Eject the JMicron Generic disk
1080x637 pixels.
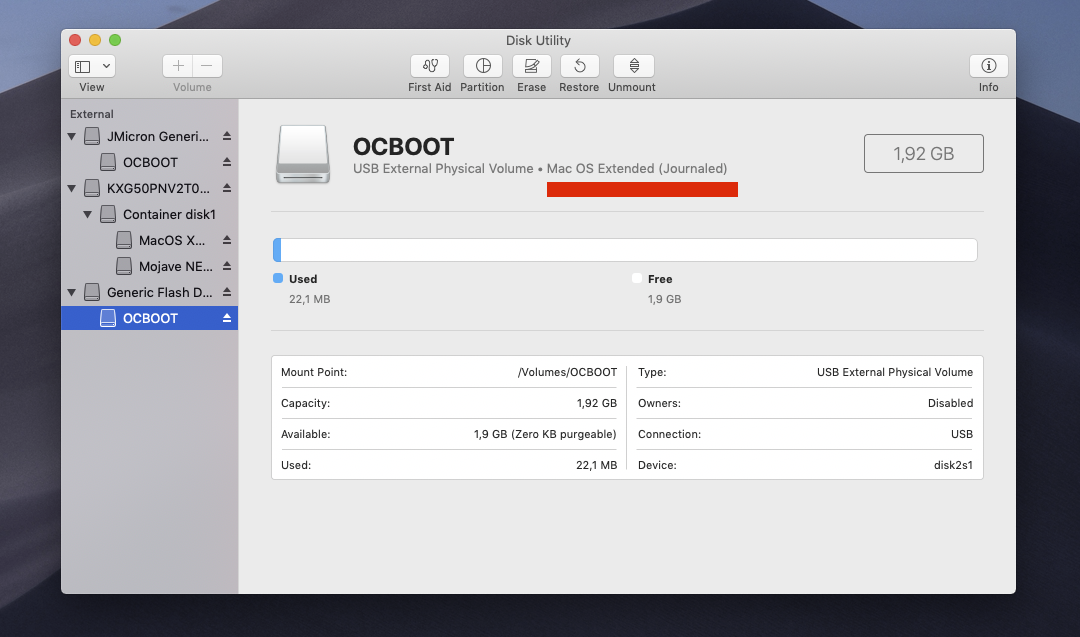click(227, 136)
